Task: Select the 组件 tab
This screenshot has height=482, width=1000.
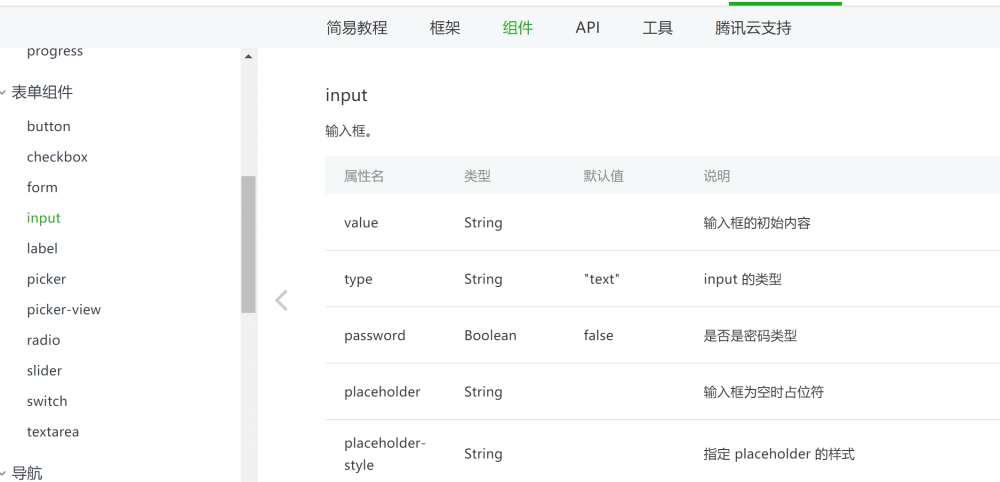Action: point(518,28)
